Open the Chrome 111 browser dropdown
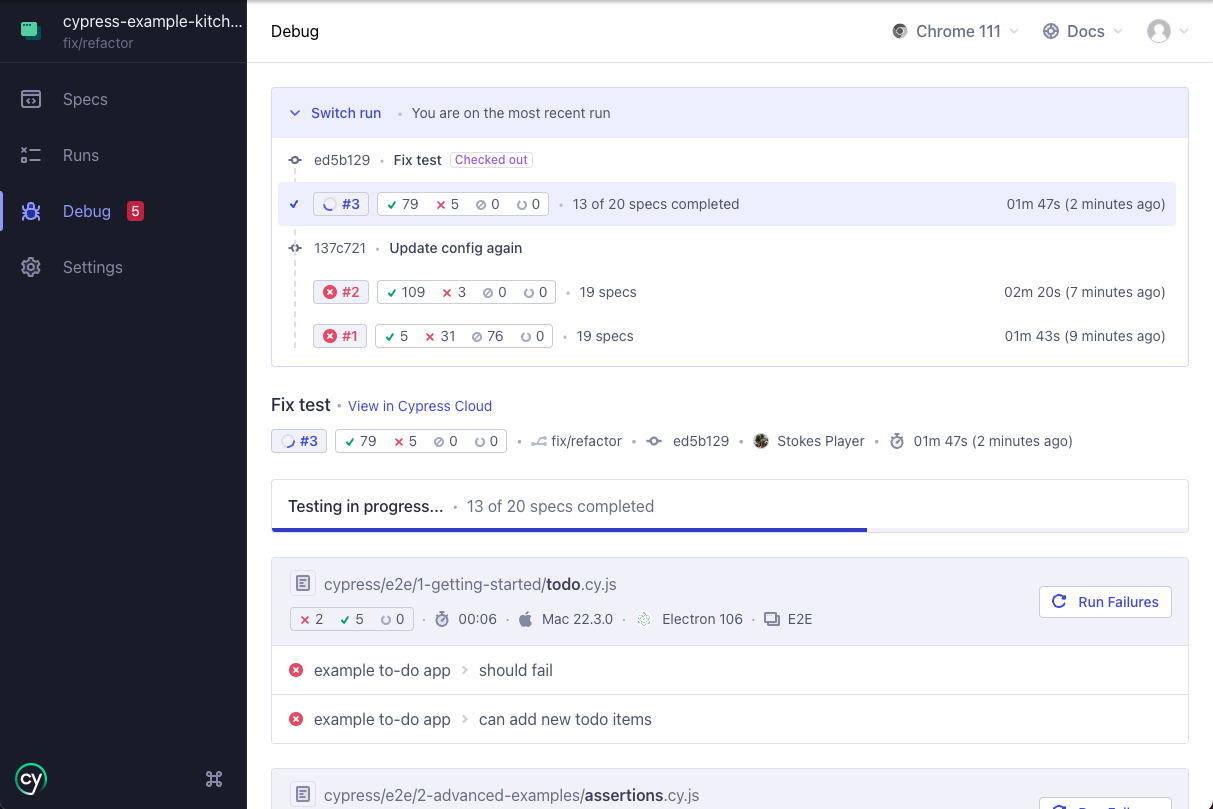1213x809 pixels. [954, 31]
